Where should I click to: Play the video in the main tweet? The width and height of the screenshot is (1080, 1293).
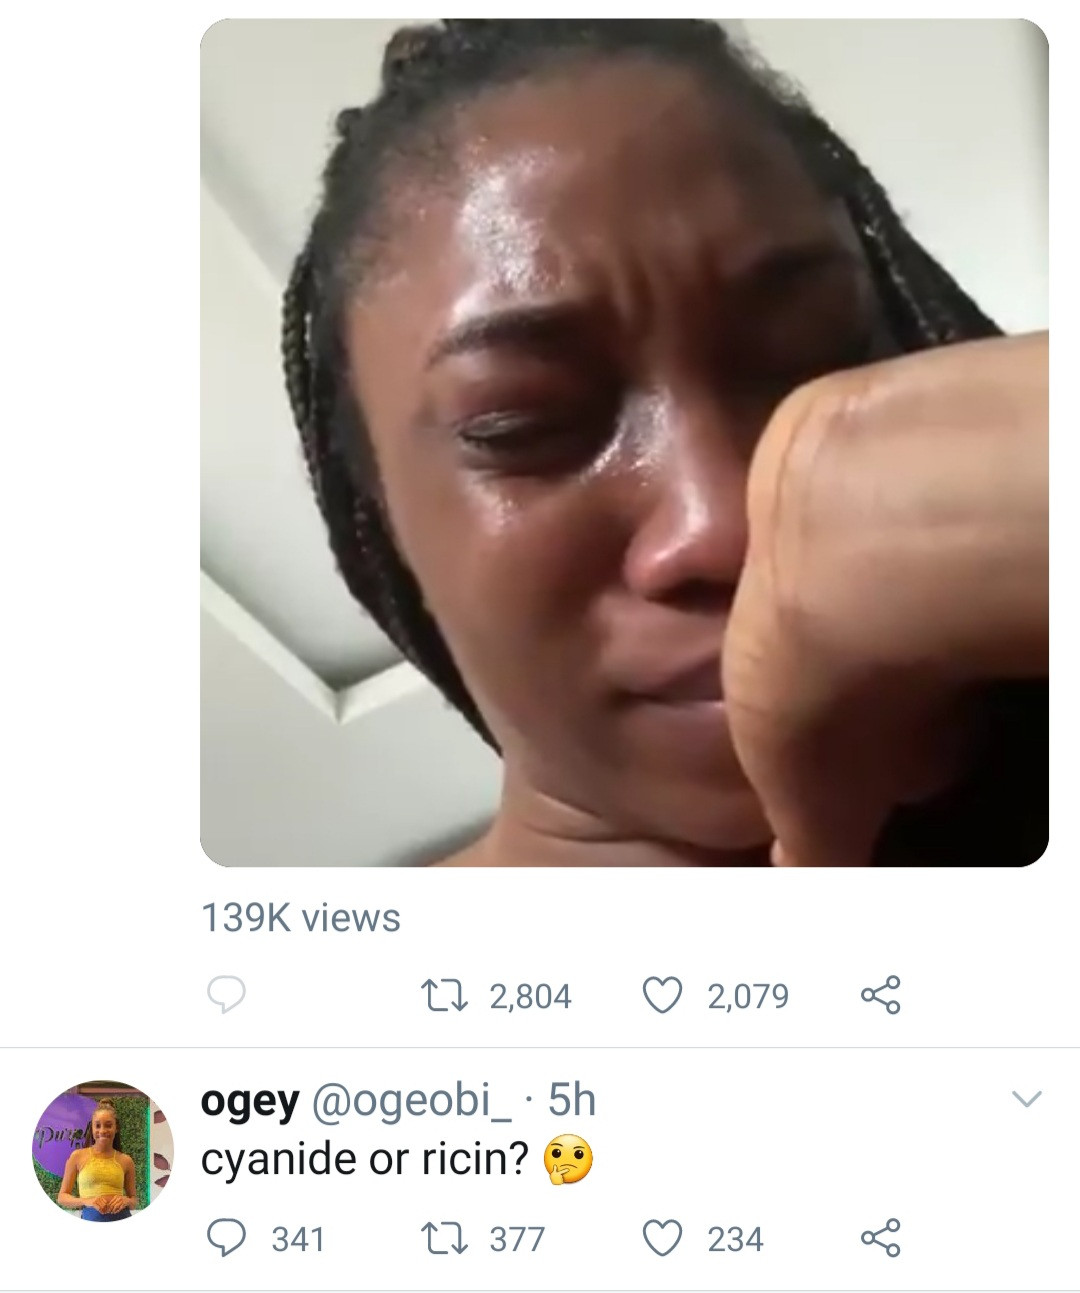pos(624,442)
